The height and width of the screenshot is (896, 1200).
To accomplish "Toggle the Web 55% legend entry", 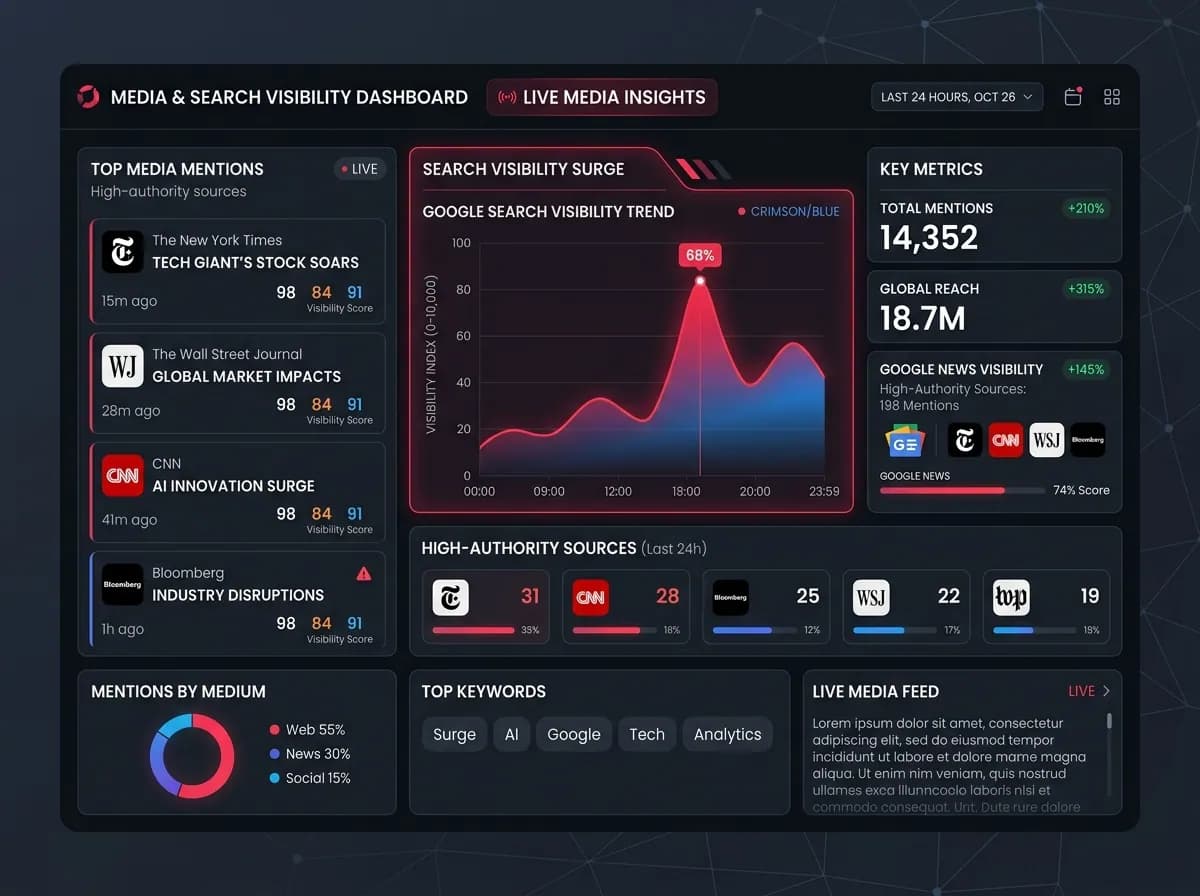I will 307,730.
